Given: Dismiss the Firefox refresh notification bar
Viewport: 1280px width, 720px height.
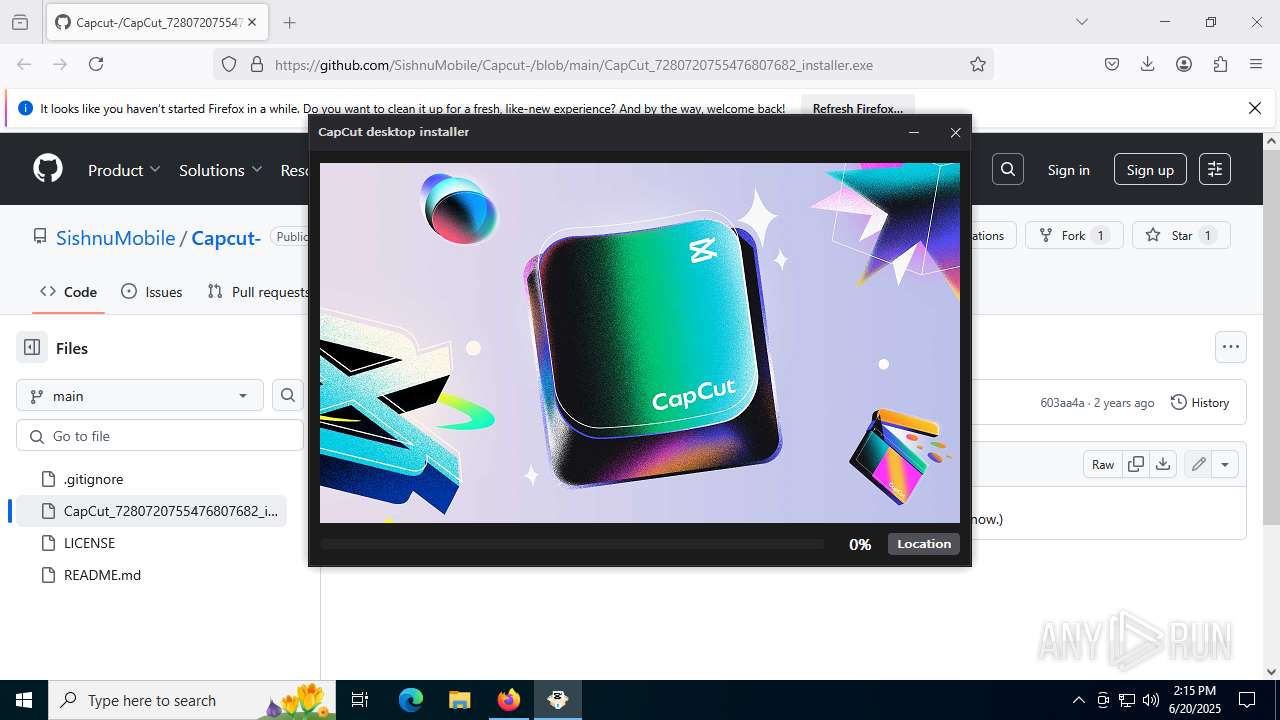Looking at the screenshot, I should (1255, 108).
